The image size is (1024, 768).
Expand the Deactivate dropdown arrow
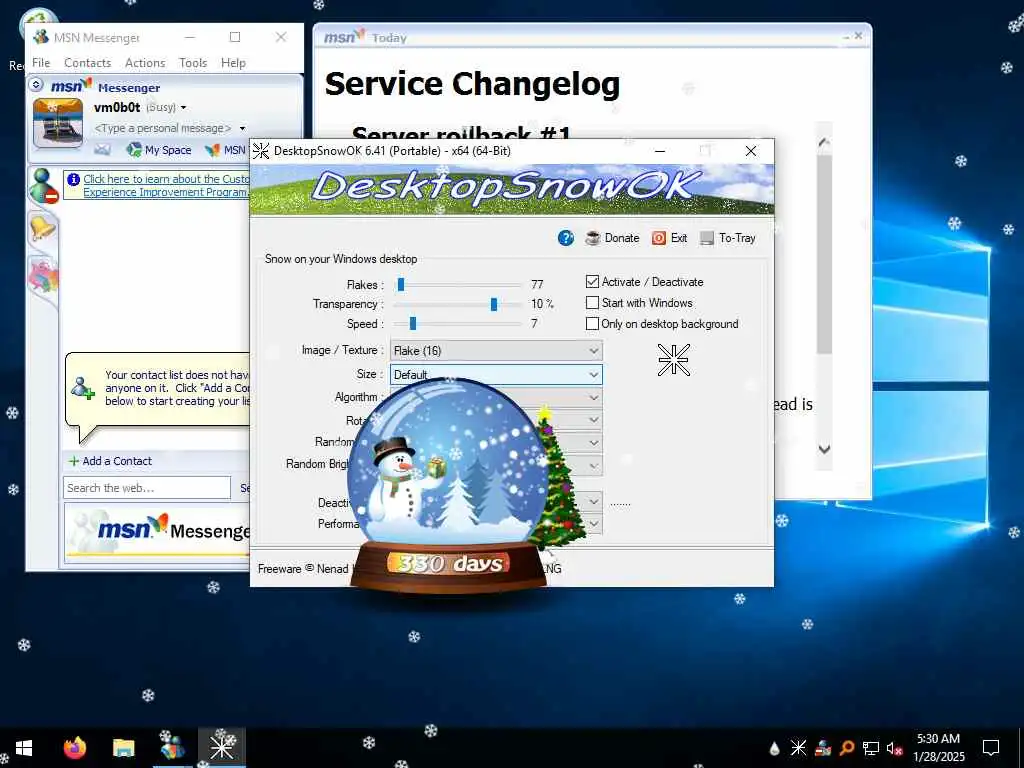(593, 502)
